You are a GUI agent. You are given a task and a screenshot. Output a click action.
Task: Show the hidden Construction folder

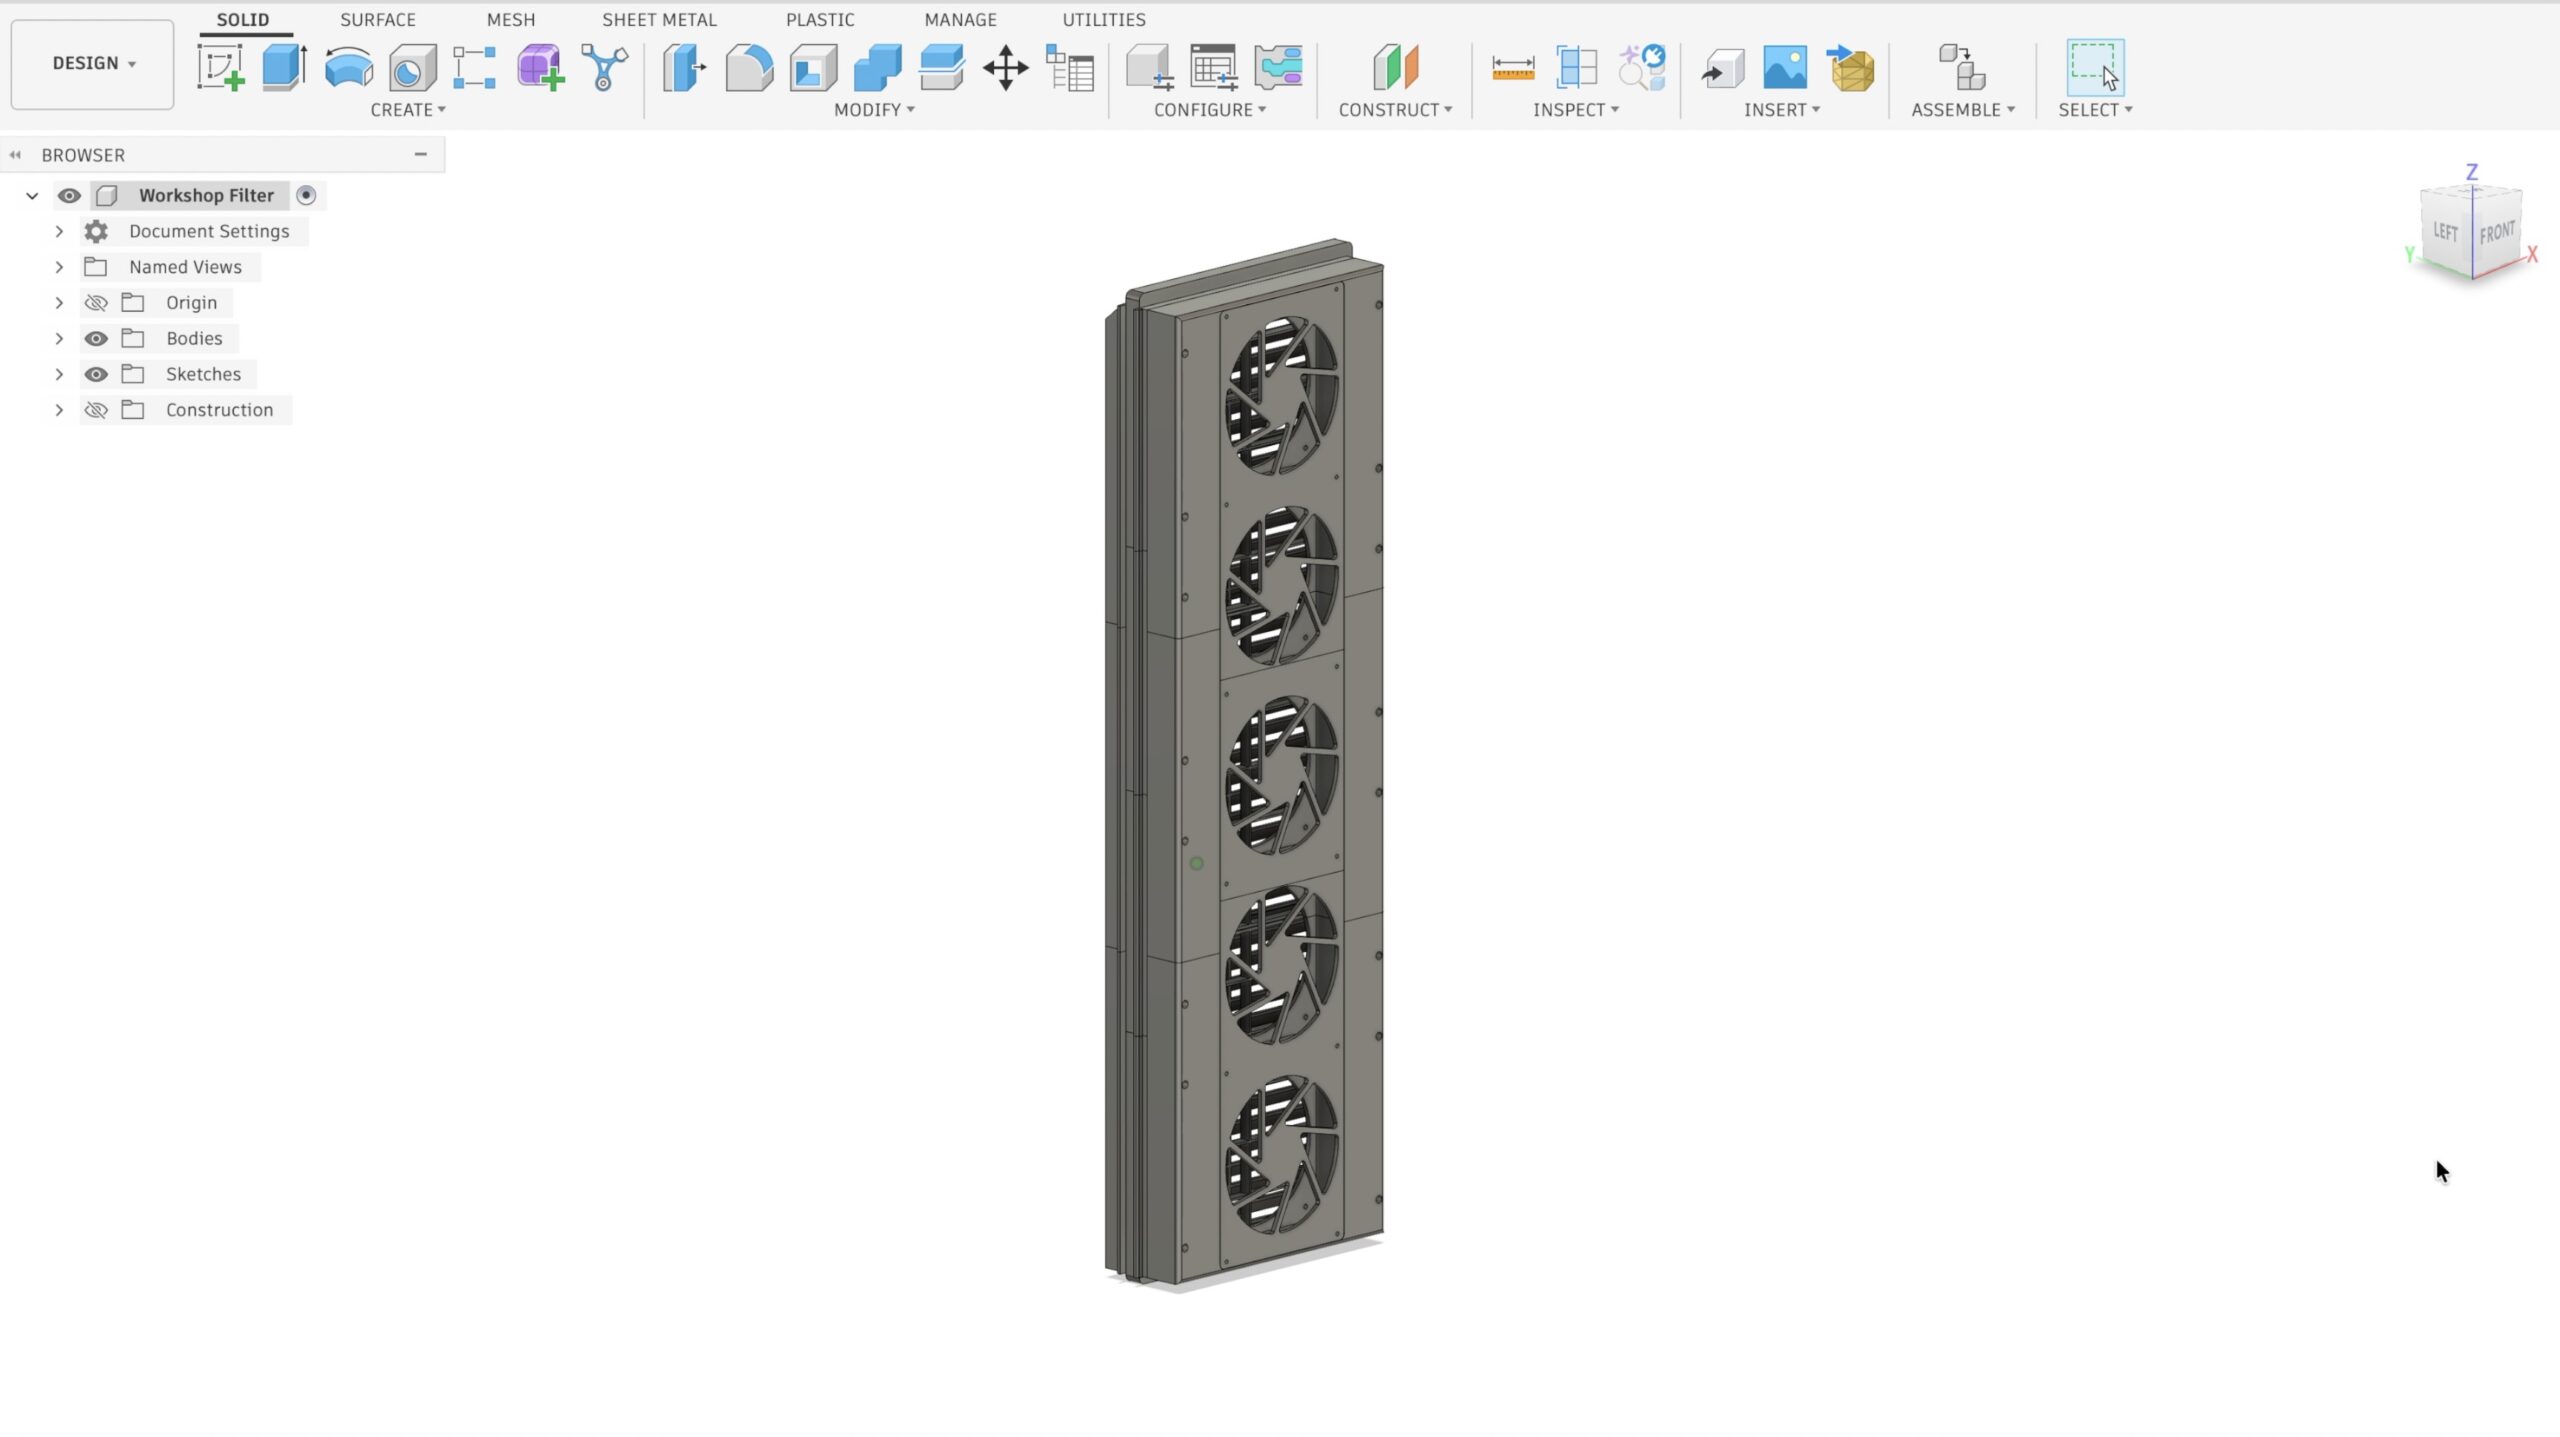[x=96, y=410]
